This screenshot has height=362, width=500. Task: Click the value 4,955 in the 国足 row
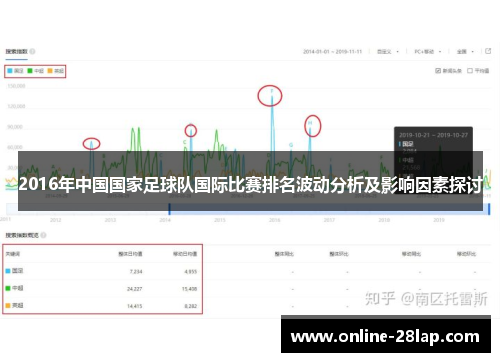coord(191,272)
